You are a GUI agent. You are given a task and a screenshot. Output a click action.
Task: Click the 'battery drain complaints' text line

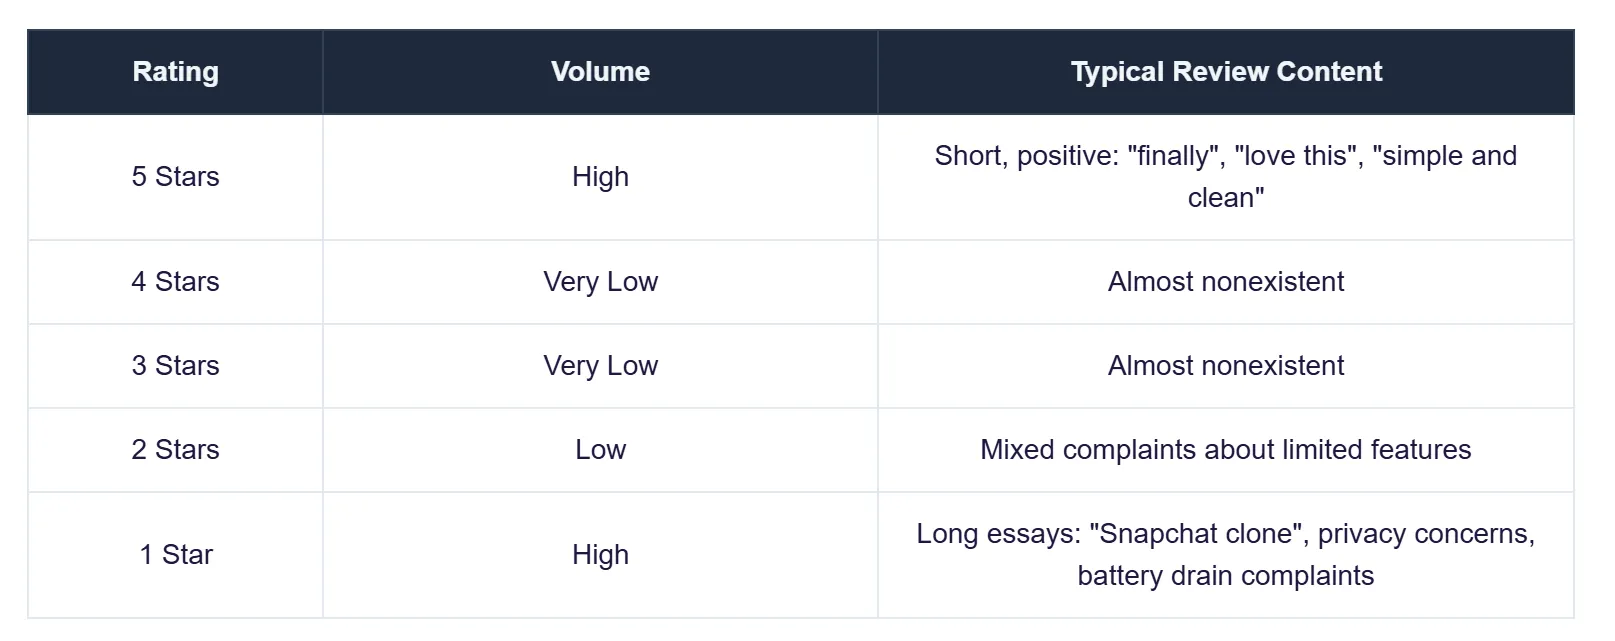click(x=1226, y=576)
